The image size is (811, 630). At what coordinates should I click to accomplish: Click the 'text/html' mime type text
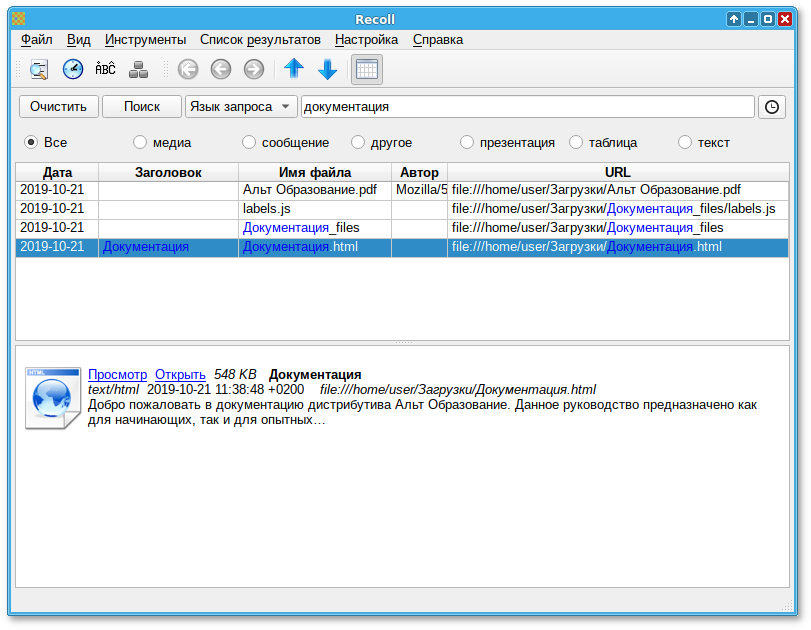(x=113, y=389)
